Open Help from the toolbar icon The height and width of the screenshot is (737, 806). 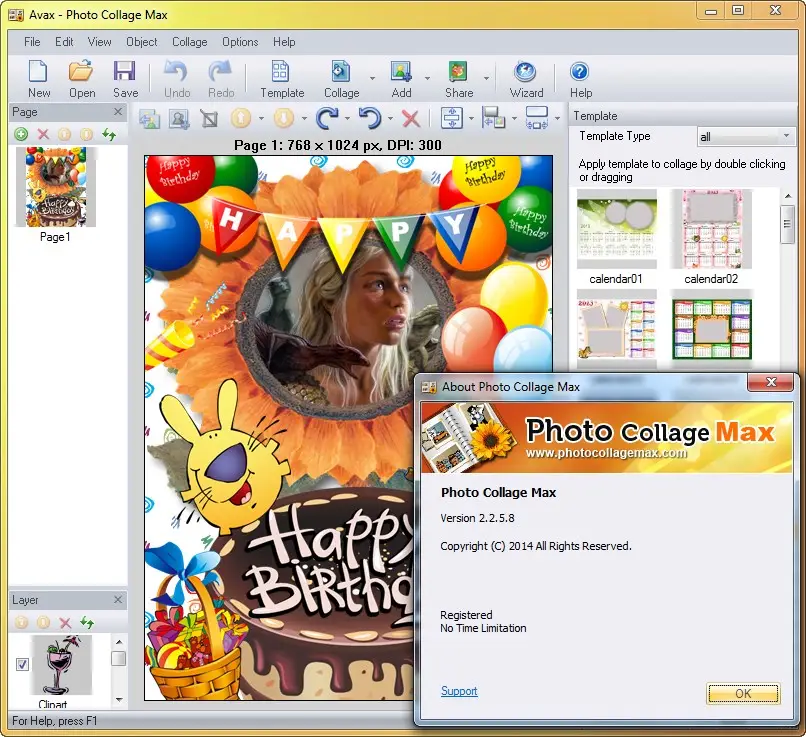580,79
